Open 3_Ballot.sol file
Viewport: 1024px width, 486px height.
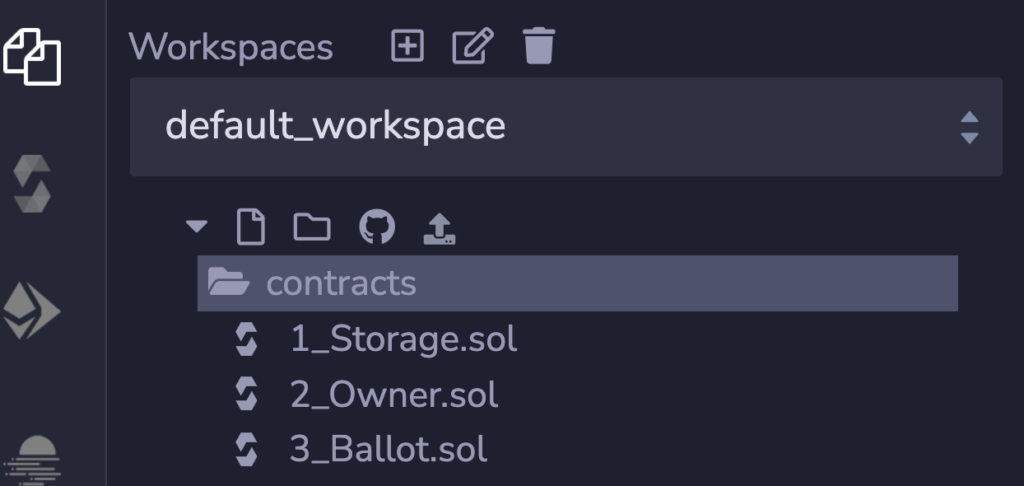389,449
